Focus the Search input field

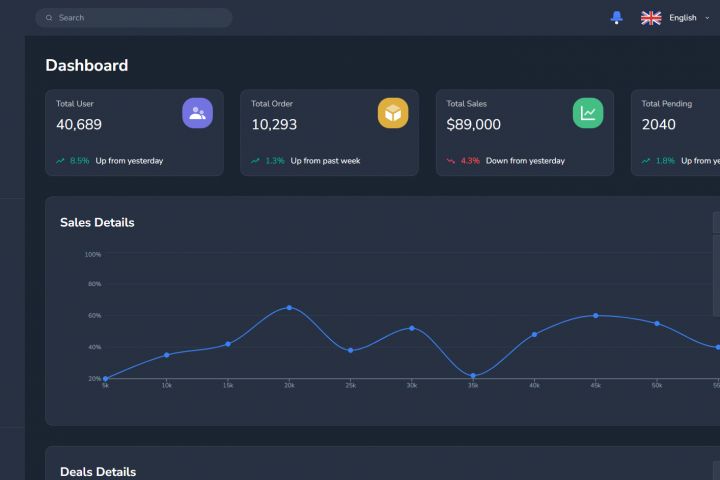click(x=134, y=18)
